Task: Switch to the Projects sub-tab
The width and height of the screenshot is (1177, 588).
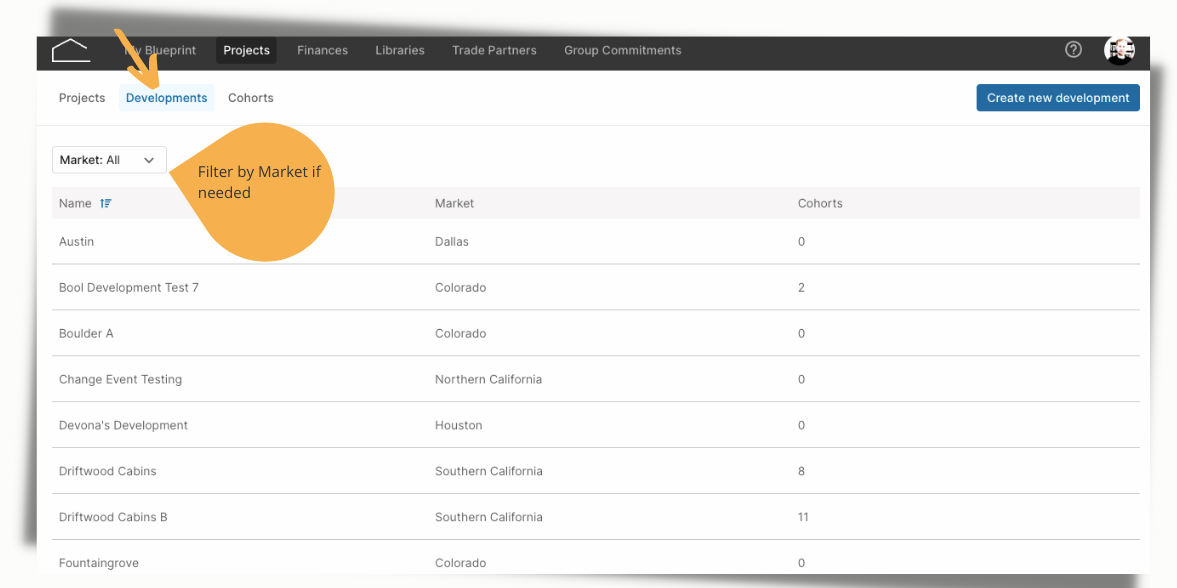Action: [82, 98]
